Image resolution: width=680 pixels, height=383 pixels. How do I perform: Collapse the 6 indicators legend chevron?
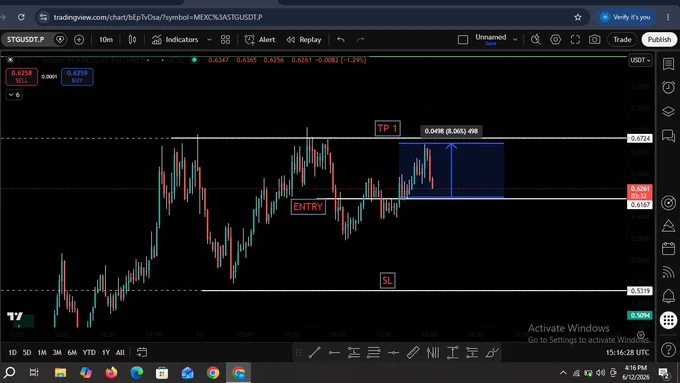point(14,95)
